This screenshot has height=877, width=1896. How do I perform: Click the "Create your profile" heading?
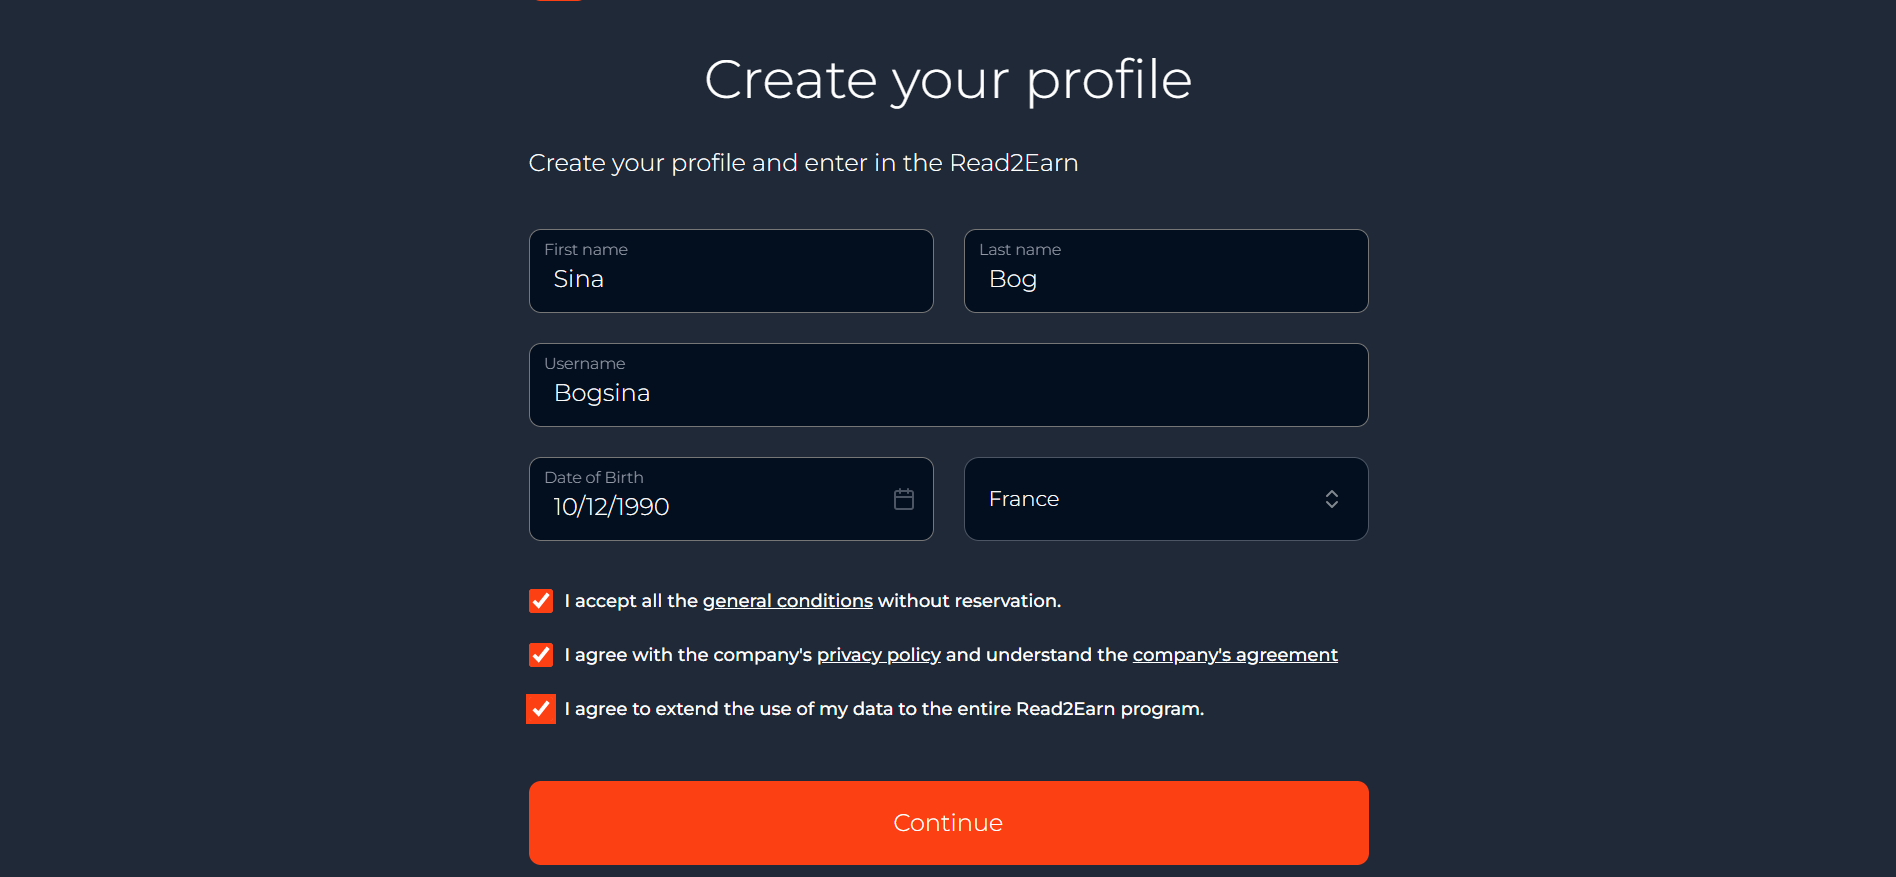pyautogui.click(x=948, y=80)
